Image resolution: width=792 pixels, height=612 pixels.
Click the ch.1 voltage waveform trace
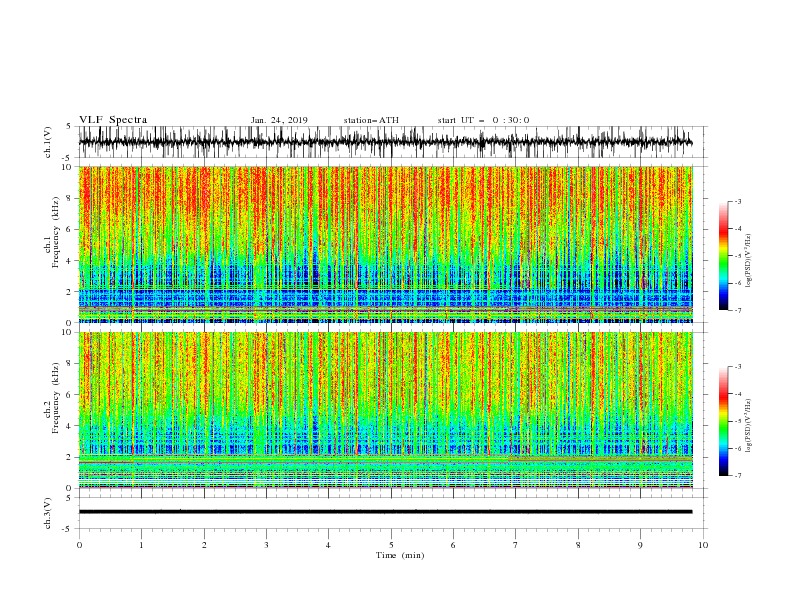[x=385, y=142]
